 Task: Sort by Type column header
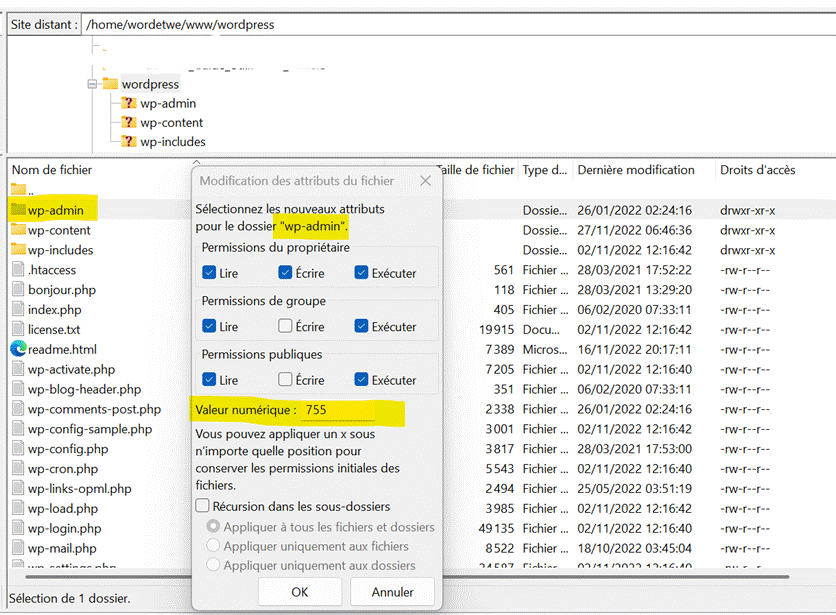coord(545,170)
